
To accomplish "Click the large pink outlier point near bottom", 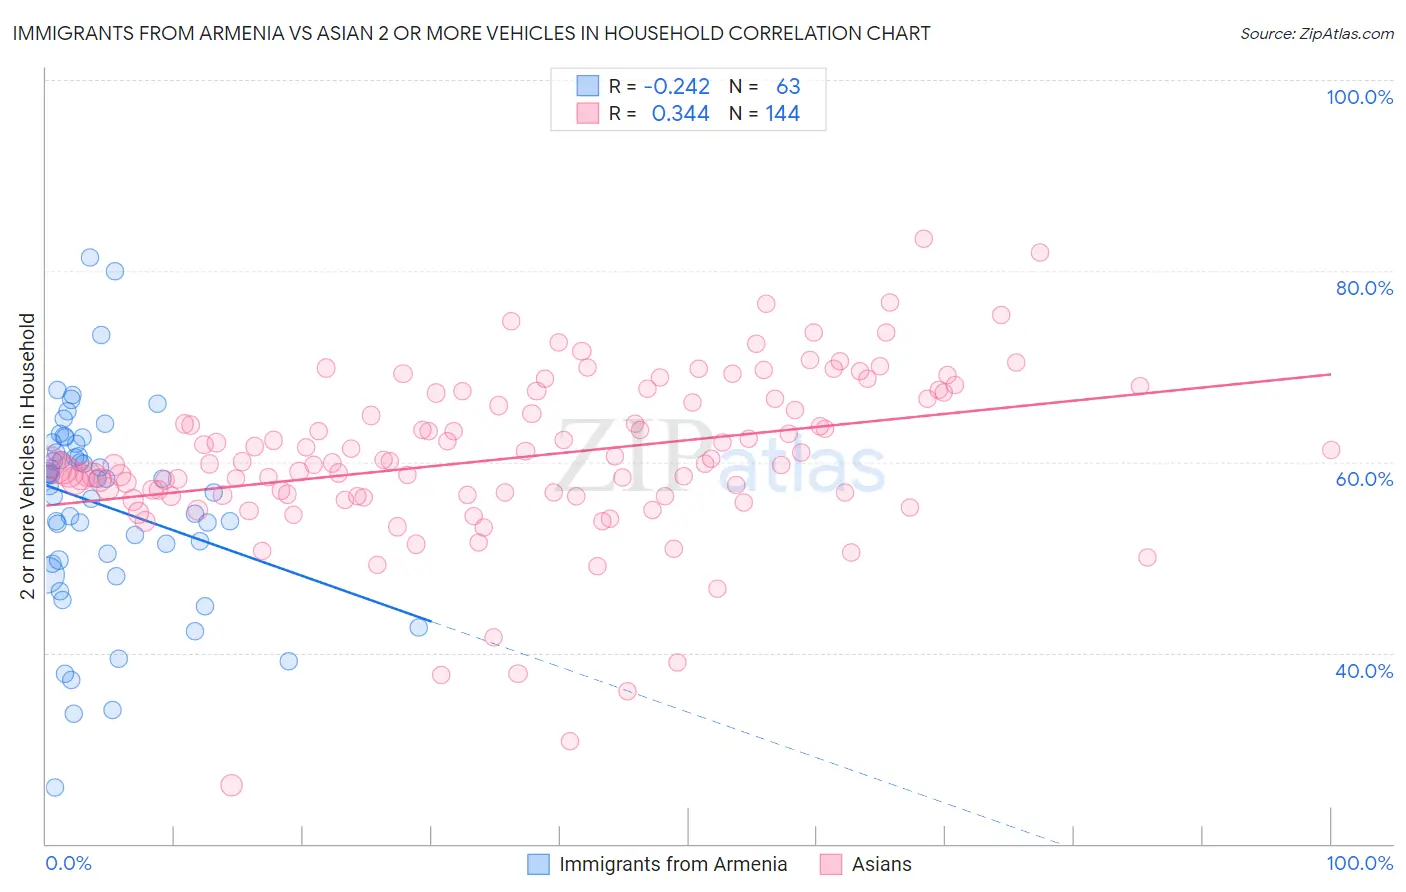I will coord(231,785).
